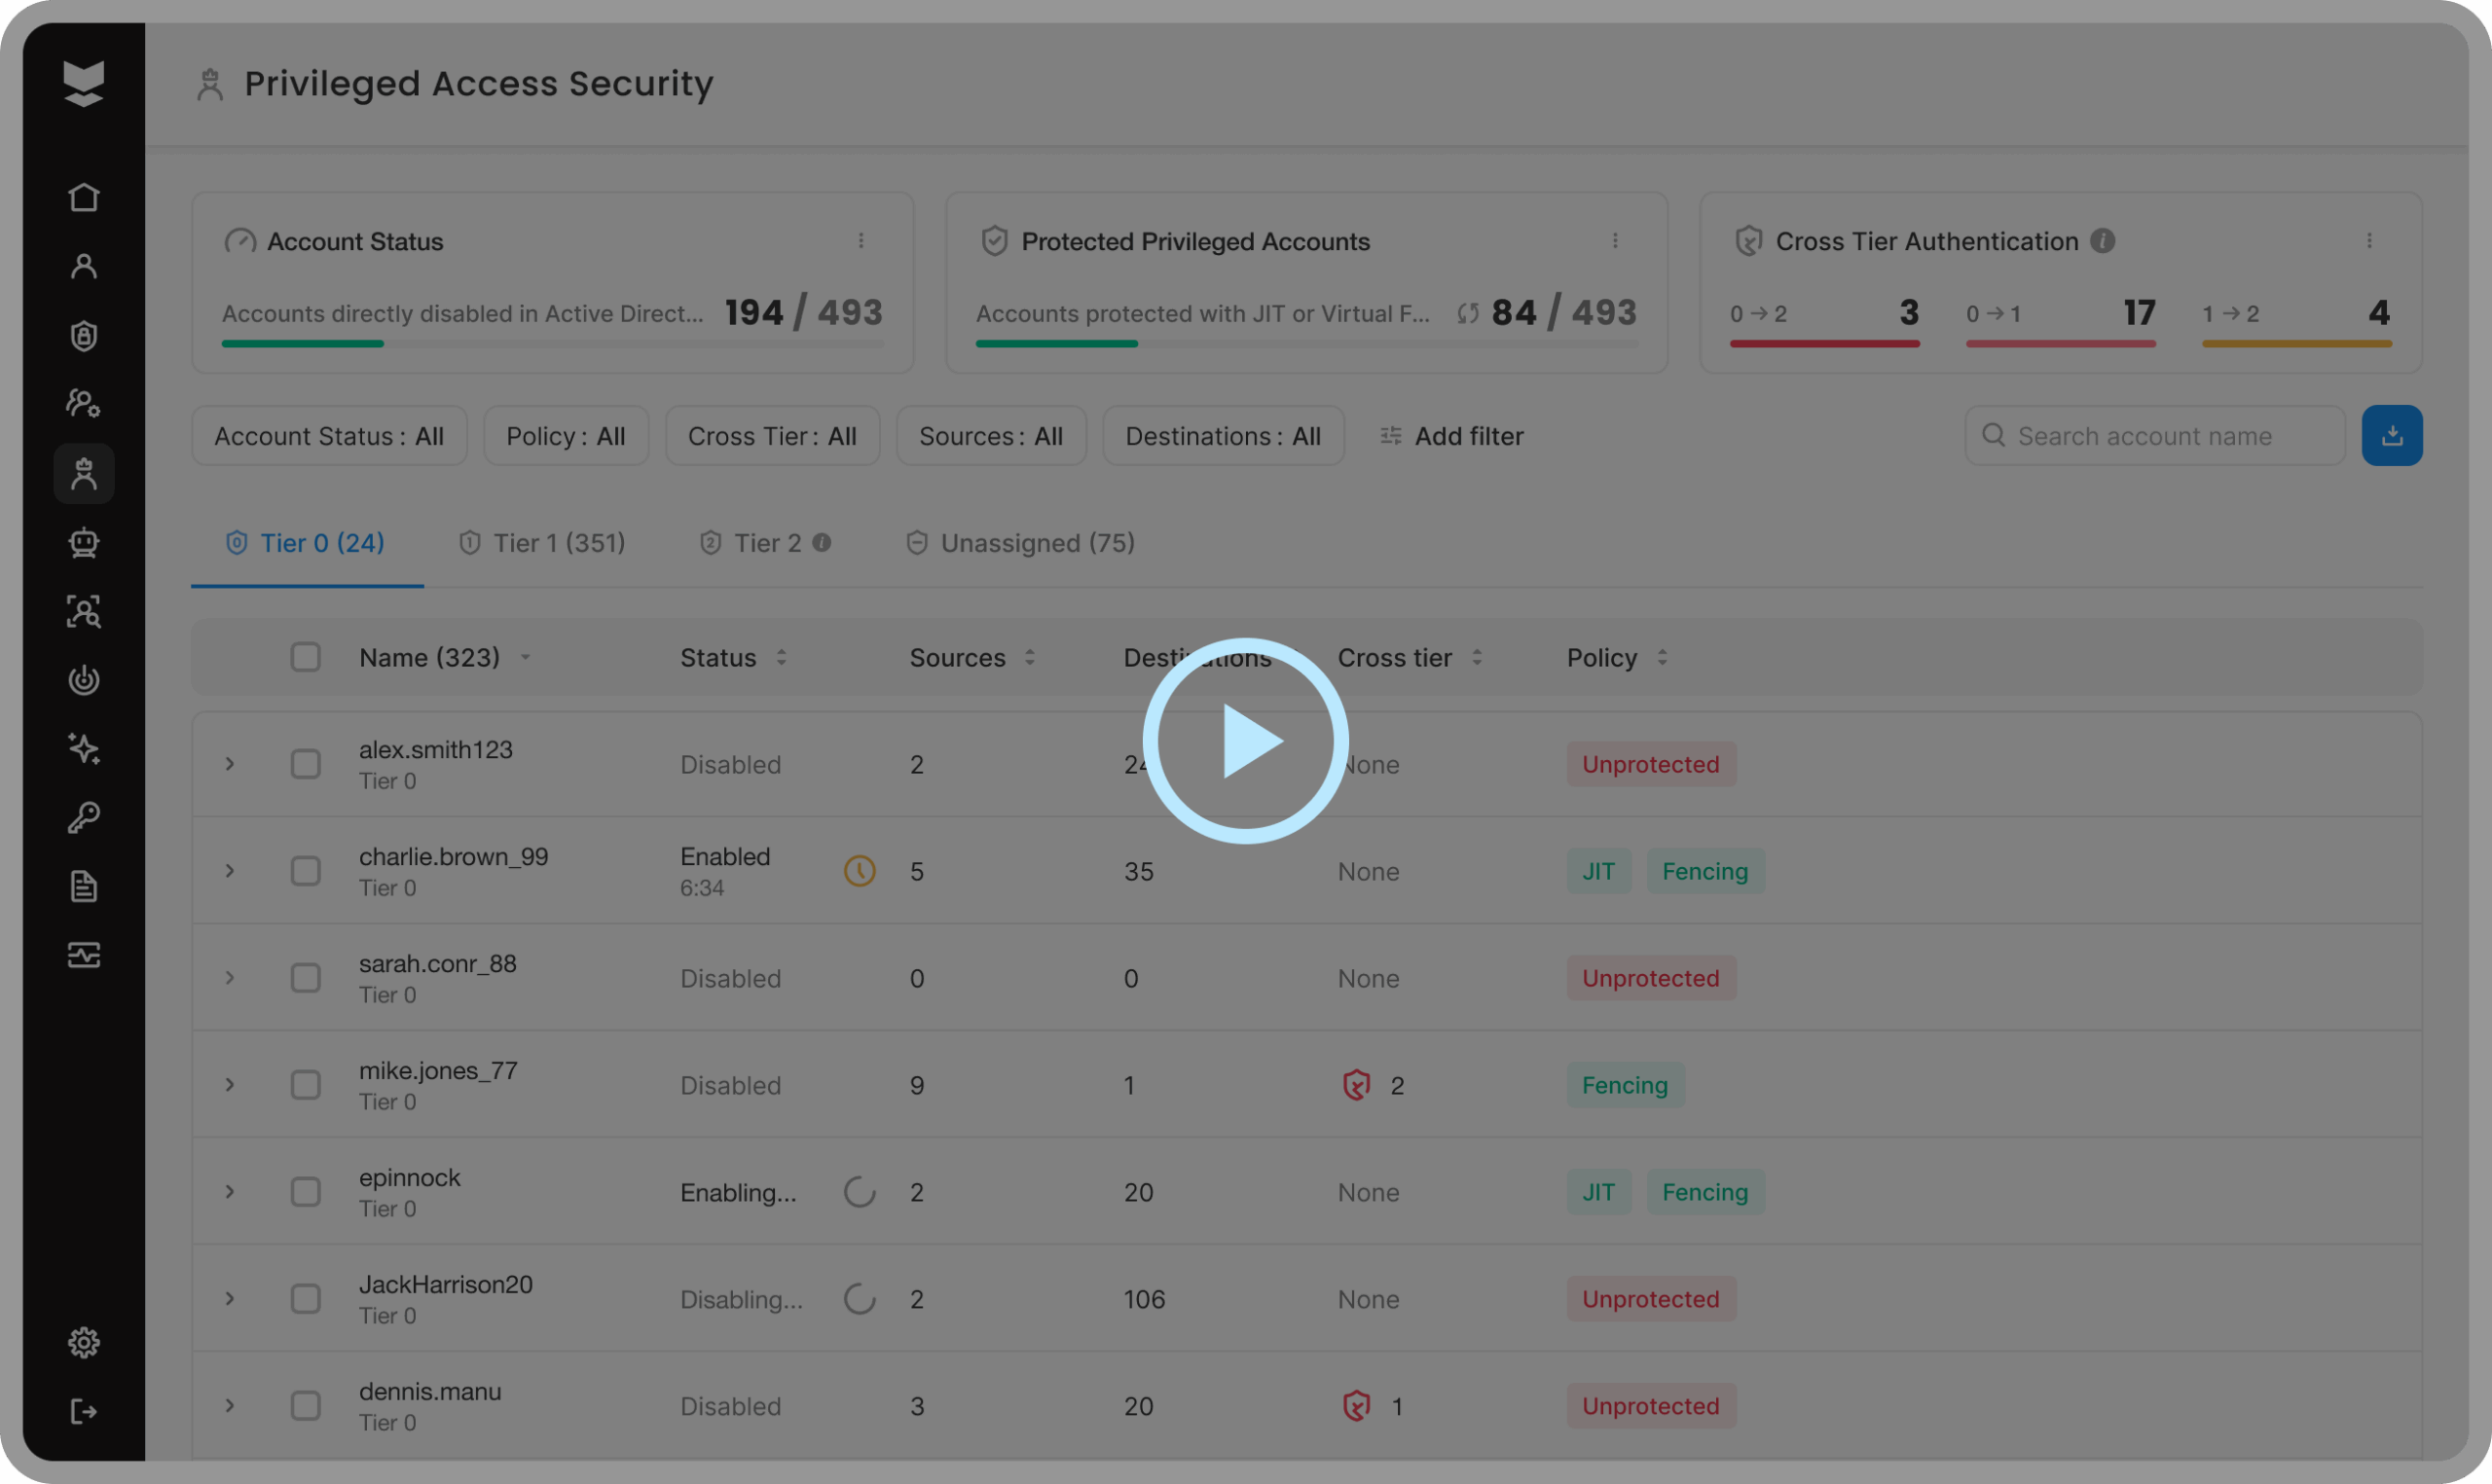
Task: Click the Add filter button
Action: 1451,436
